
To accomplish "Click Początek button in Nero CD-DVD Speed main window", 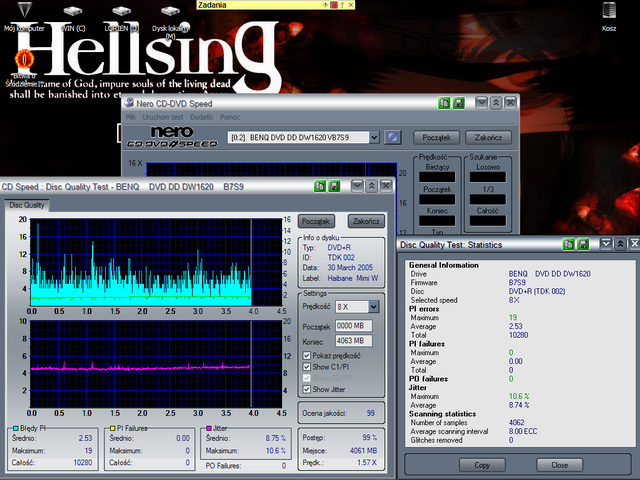I will coord(436,138).
